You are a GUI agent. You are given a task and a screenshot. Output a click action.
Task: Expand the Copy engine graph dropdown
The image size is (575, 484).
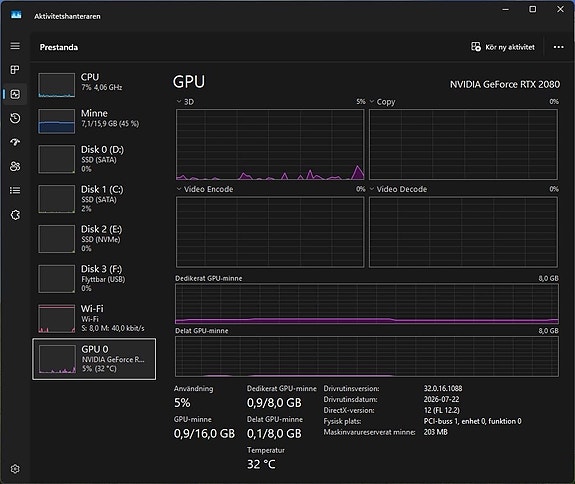point(372,102)
